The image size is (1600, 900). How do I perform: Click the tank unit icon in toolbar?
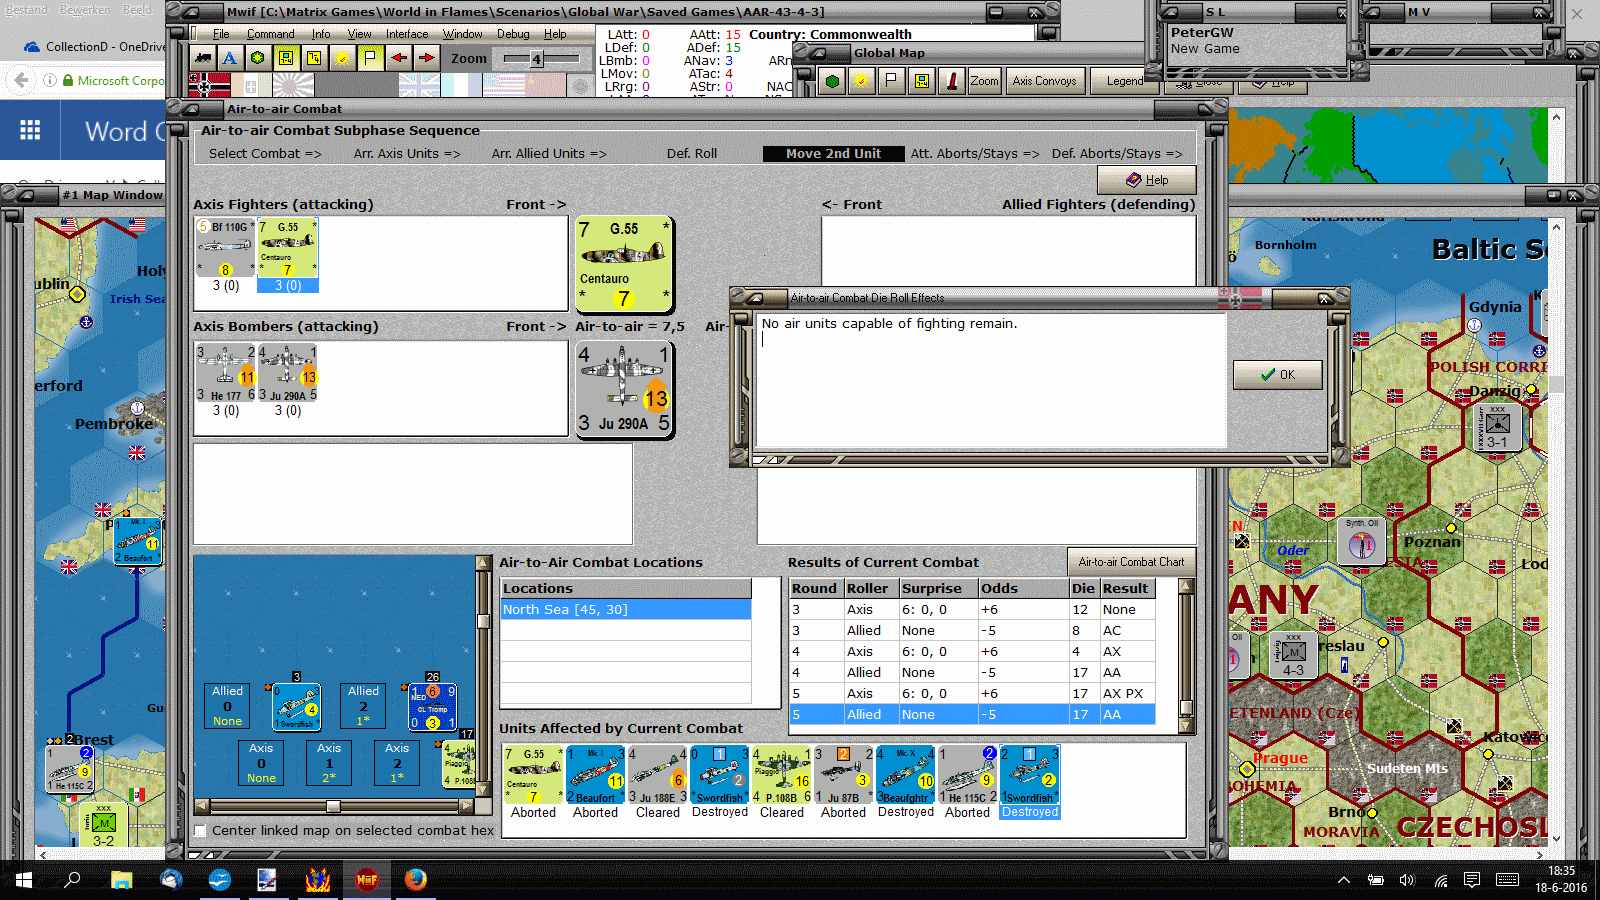click(203, 58)
